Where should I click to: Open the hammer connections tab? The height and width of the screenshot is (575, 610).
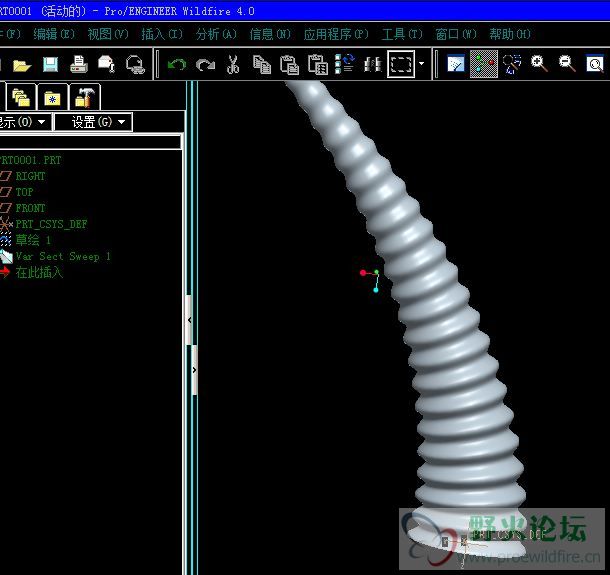pos(84,97)
